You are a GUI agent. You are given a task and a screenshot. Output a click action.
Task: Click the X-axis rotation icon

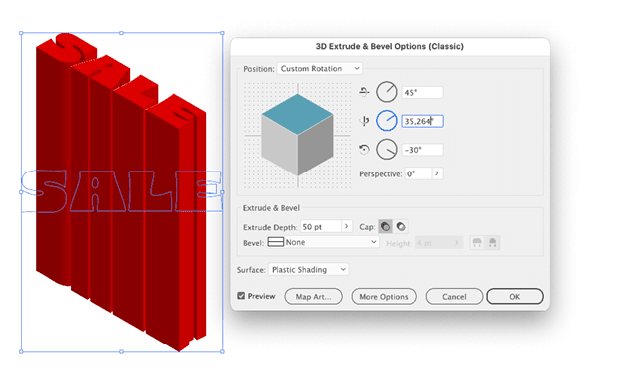pyautogui.click(x=364, y=92)
